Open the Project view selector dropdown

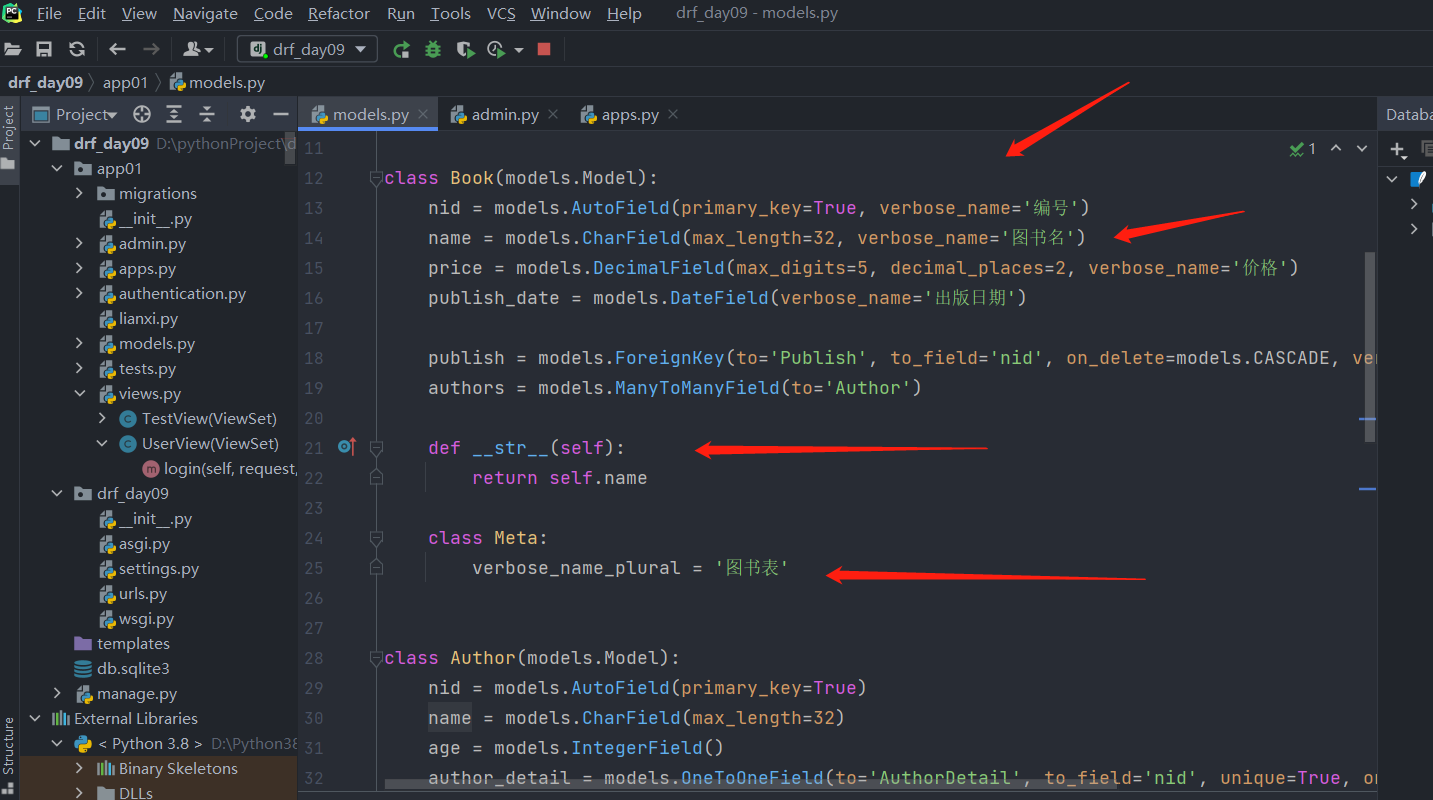(x=86, y=114)
